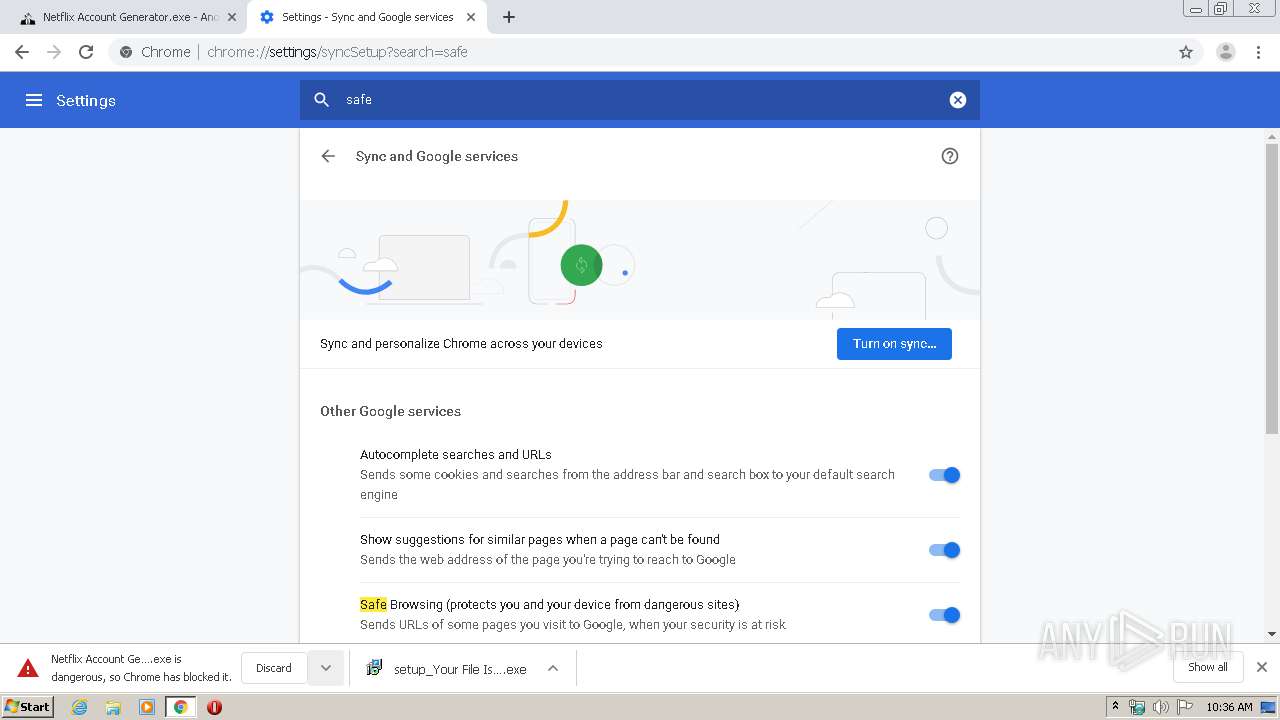Image resolution: width=1280 pixels, height=720 pixels.
Task: Close the downloads bar
Action: pos(1262,667)
